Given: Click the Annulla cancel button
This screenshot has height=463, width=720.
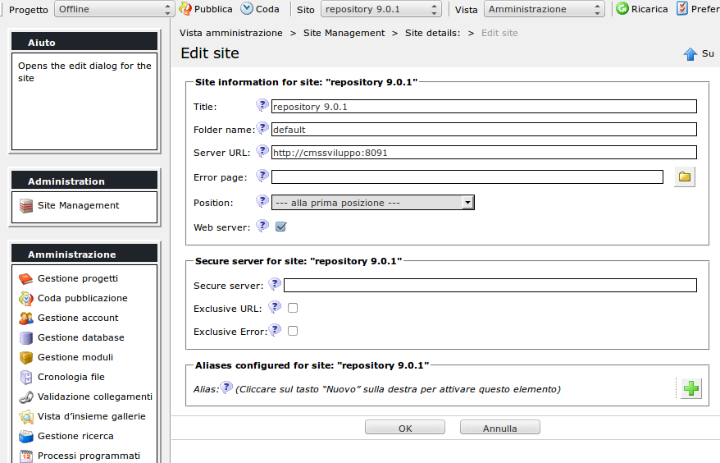Looking at the screenshot, I should (500, 428).
